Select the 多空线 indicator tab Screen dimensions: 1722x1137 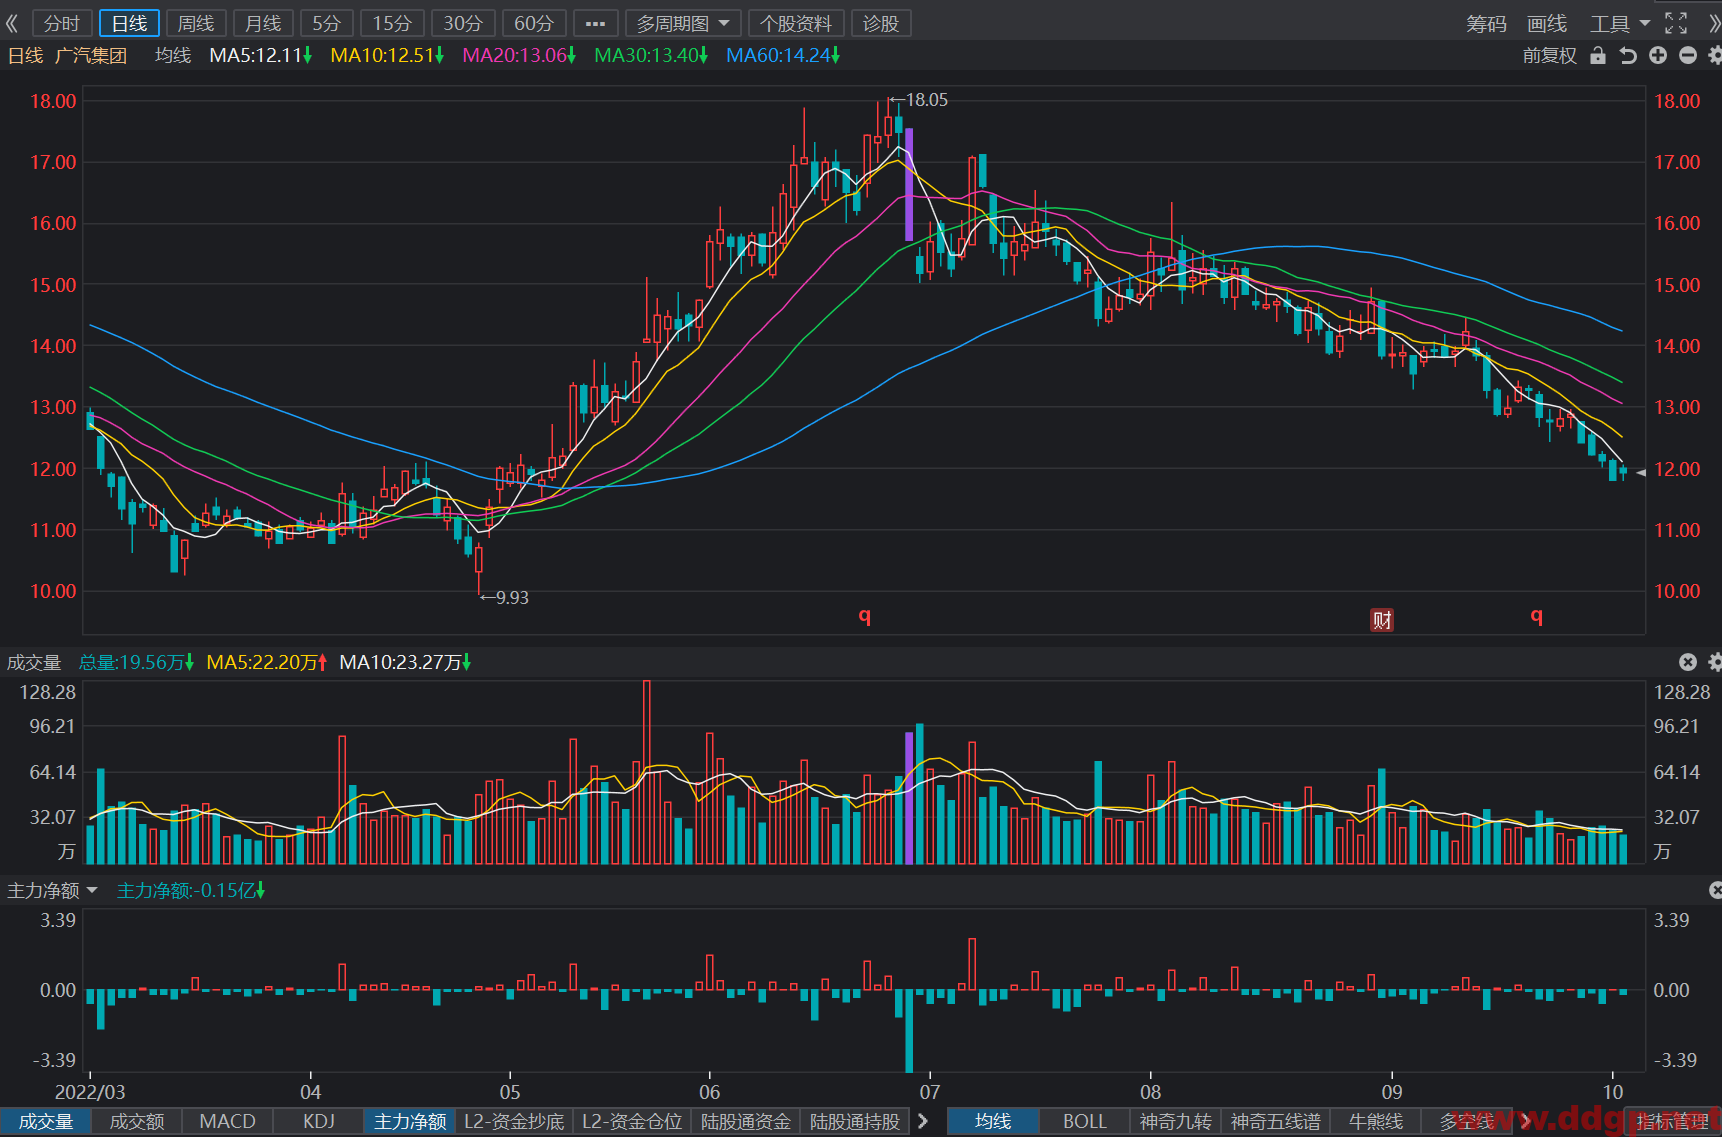pos(1467,1122)
